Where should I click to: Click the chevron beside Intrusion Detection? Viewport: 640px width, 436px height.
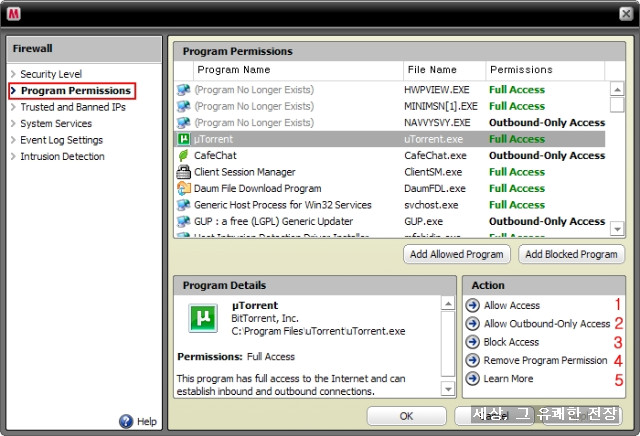coord(13,156)
